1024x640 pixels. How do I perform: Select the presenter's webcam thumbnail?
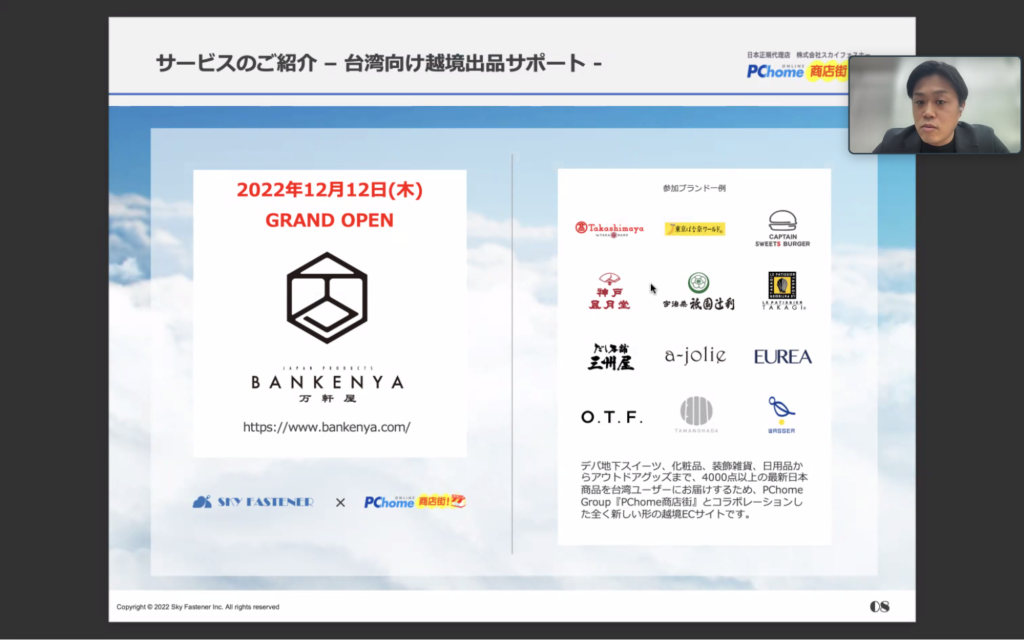[935, 105]
